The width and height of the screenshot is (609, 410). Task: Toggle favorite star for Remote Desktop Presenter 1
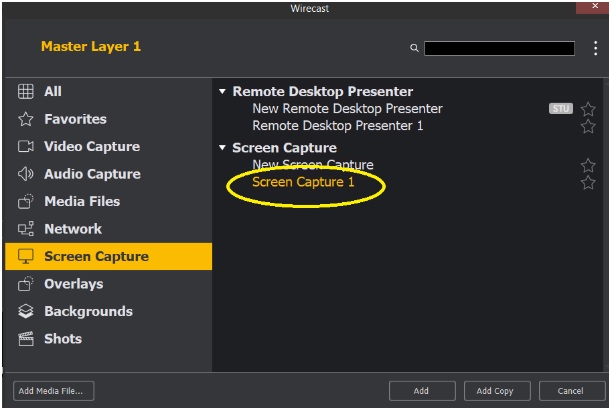pos(588,127)
